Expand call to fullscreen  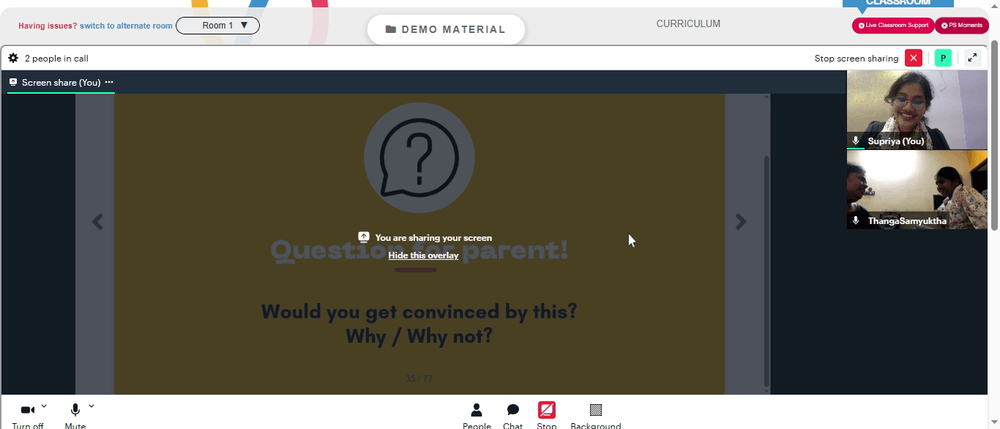tap(972, 58)
